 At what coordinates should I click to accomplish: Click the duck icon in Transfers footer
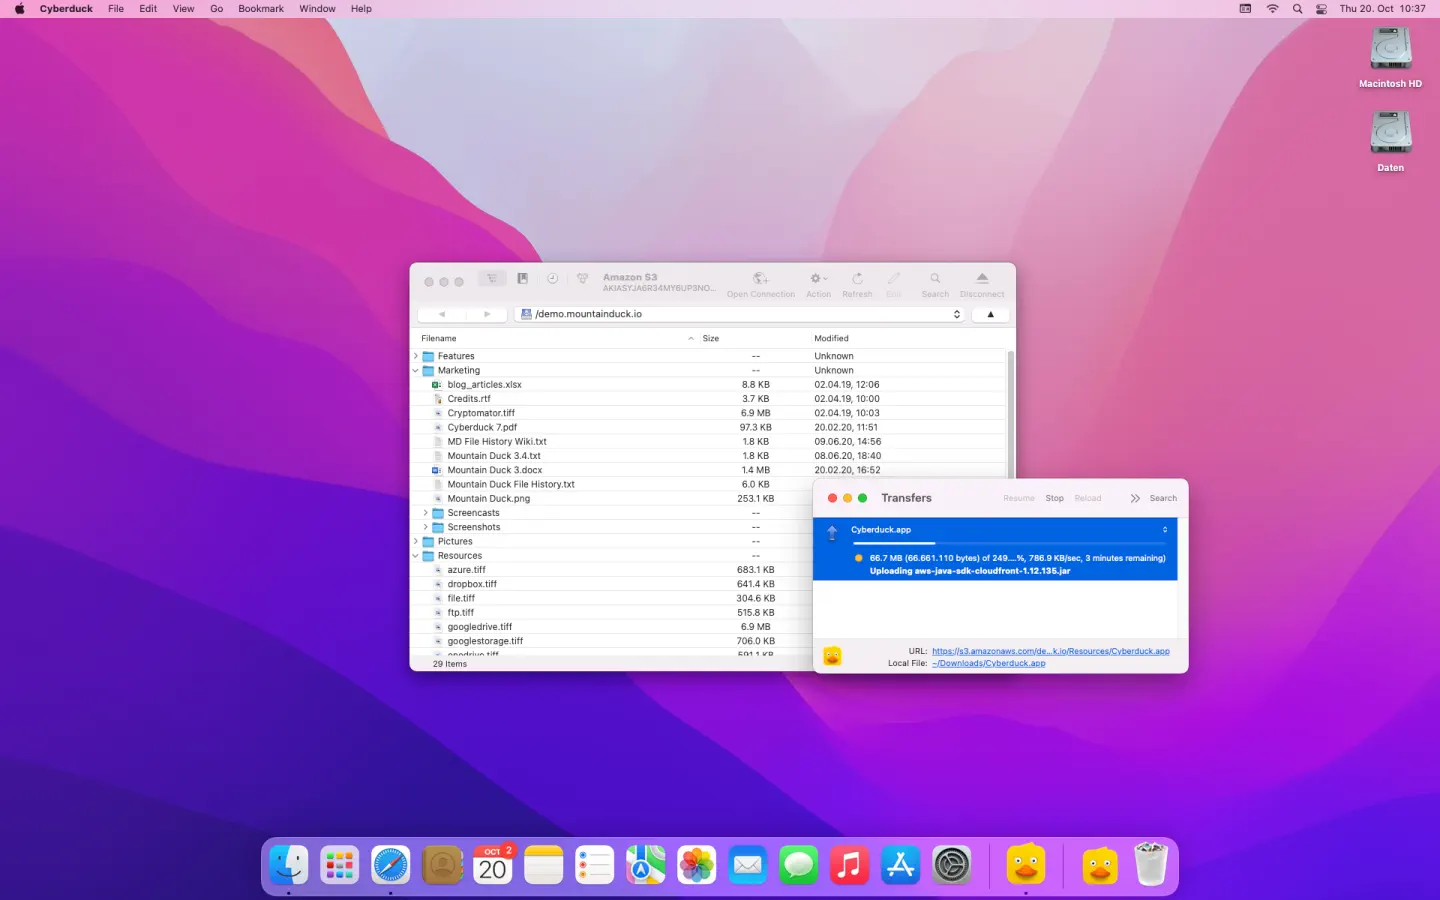832,656
